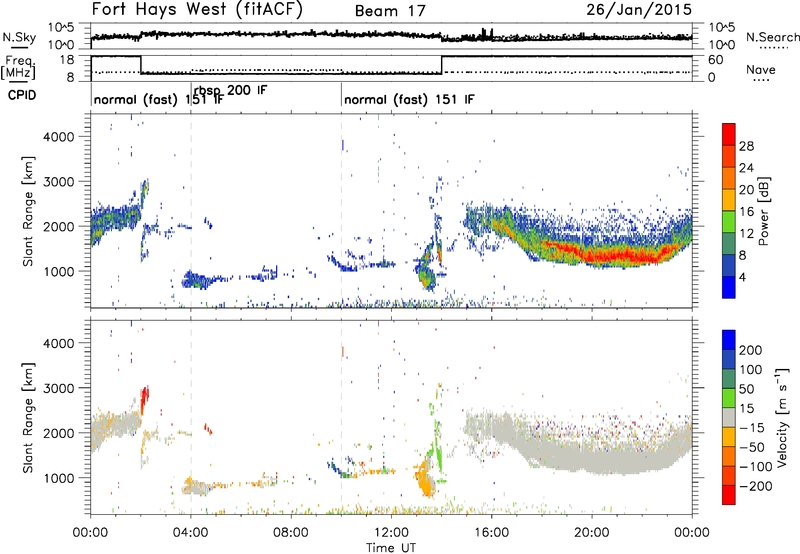Click the Velocity tick label '-15'
The height and width of the screenshot is (554, 800).
(752, 428)
